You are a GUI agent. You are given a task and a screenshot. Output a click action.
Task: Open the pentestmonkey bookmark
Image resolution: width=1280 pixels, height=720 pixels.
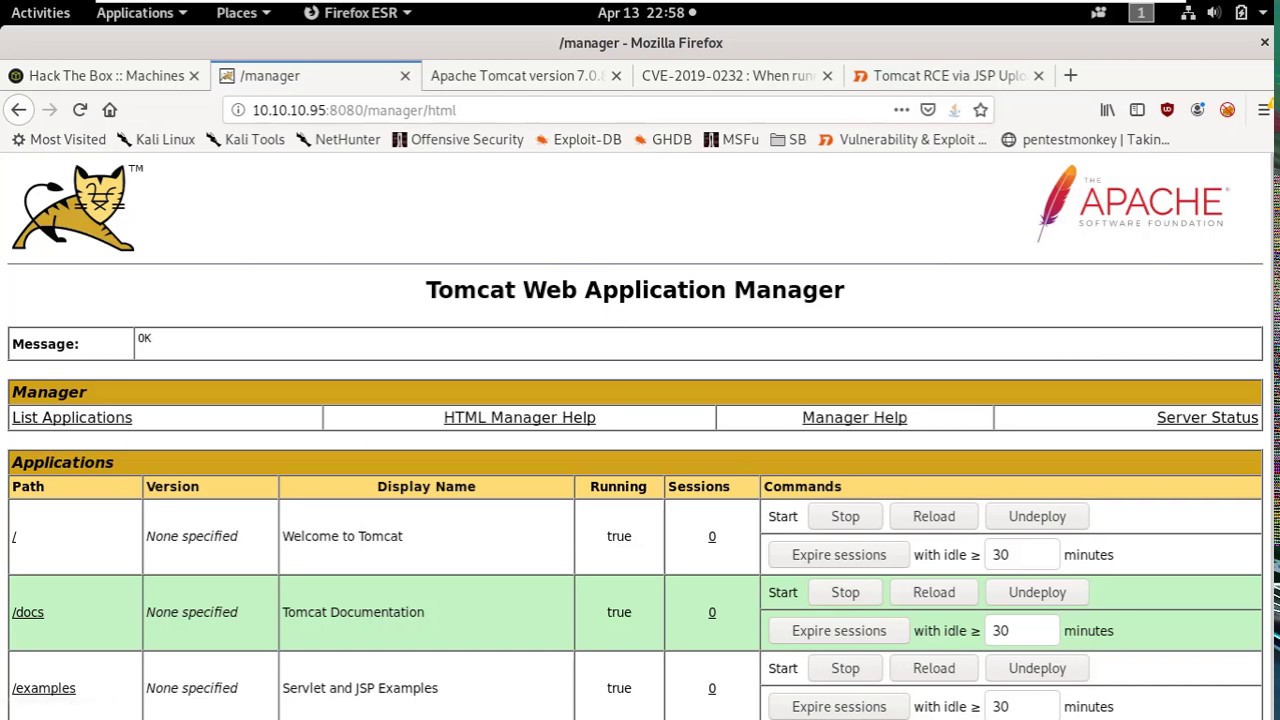(1085, 140)
